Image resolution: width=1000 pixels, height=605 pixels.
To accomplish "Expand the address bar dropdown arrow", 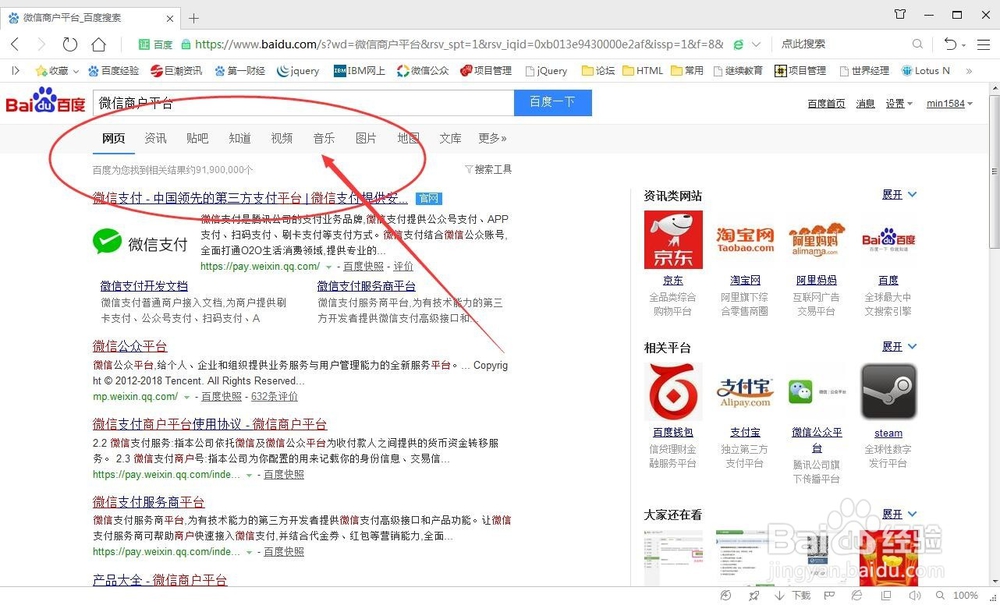I will [756, 44].
